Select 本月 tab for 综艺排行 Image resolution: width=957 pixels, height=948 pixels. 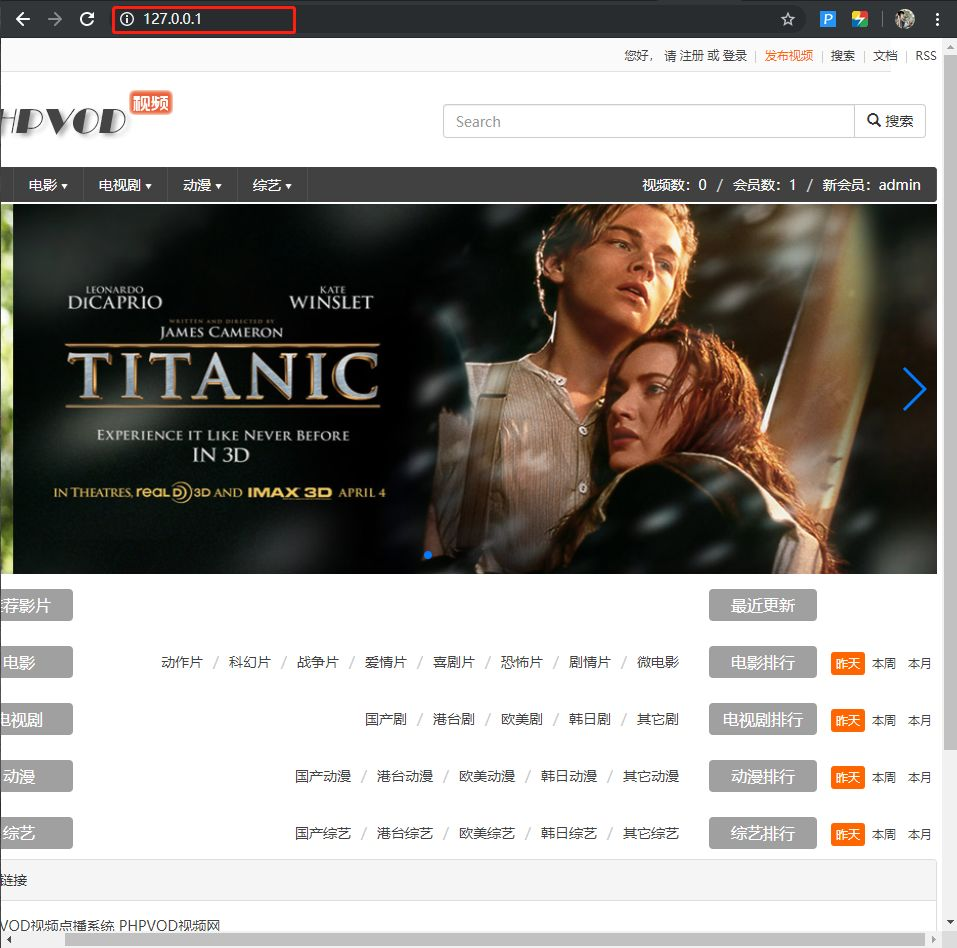click(x=919, y=834)
